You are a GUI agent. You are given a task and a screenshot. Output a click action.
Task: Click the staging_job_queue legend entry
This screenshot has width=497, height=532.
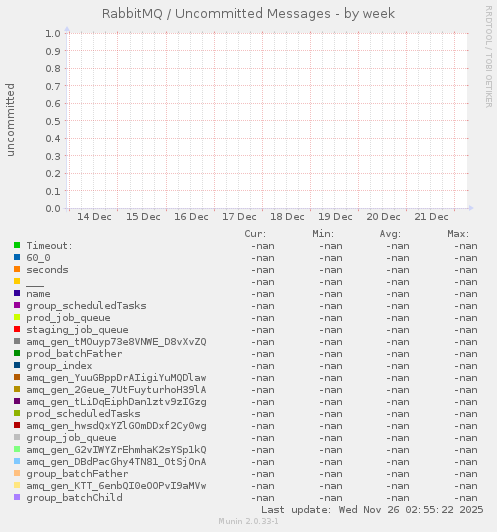[77, 330]
